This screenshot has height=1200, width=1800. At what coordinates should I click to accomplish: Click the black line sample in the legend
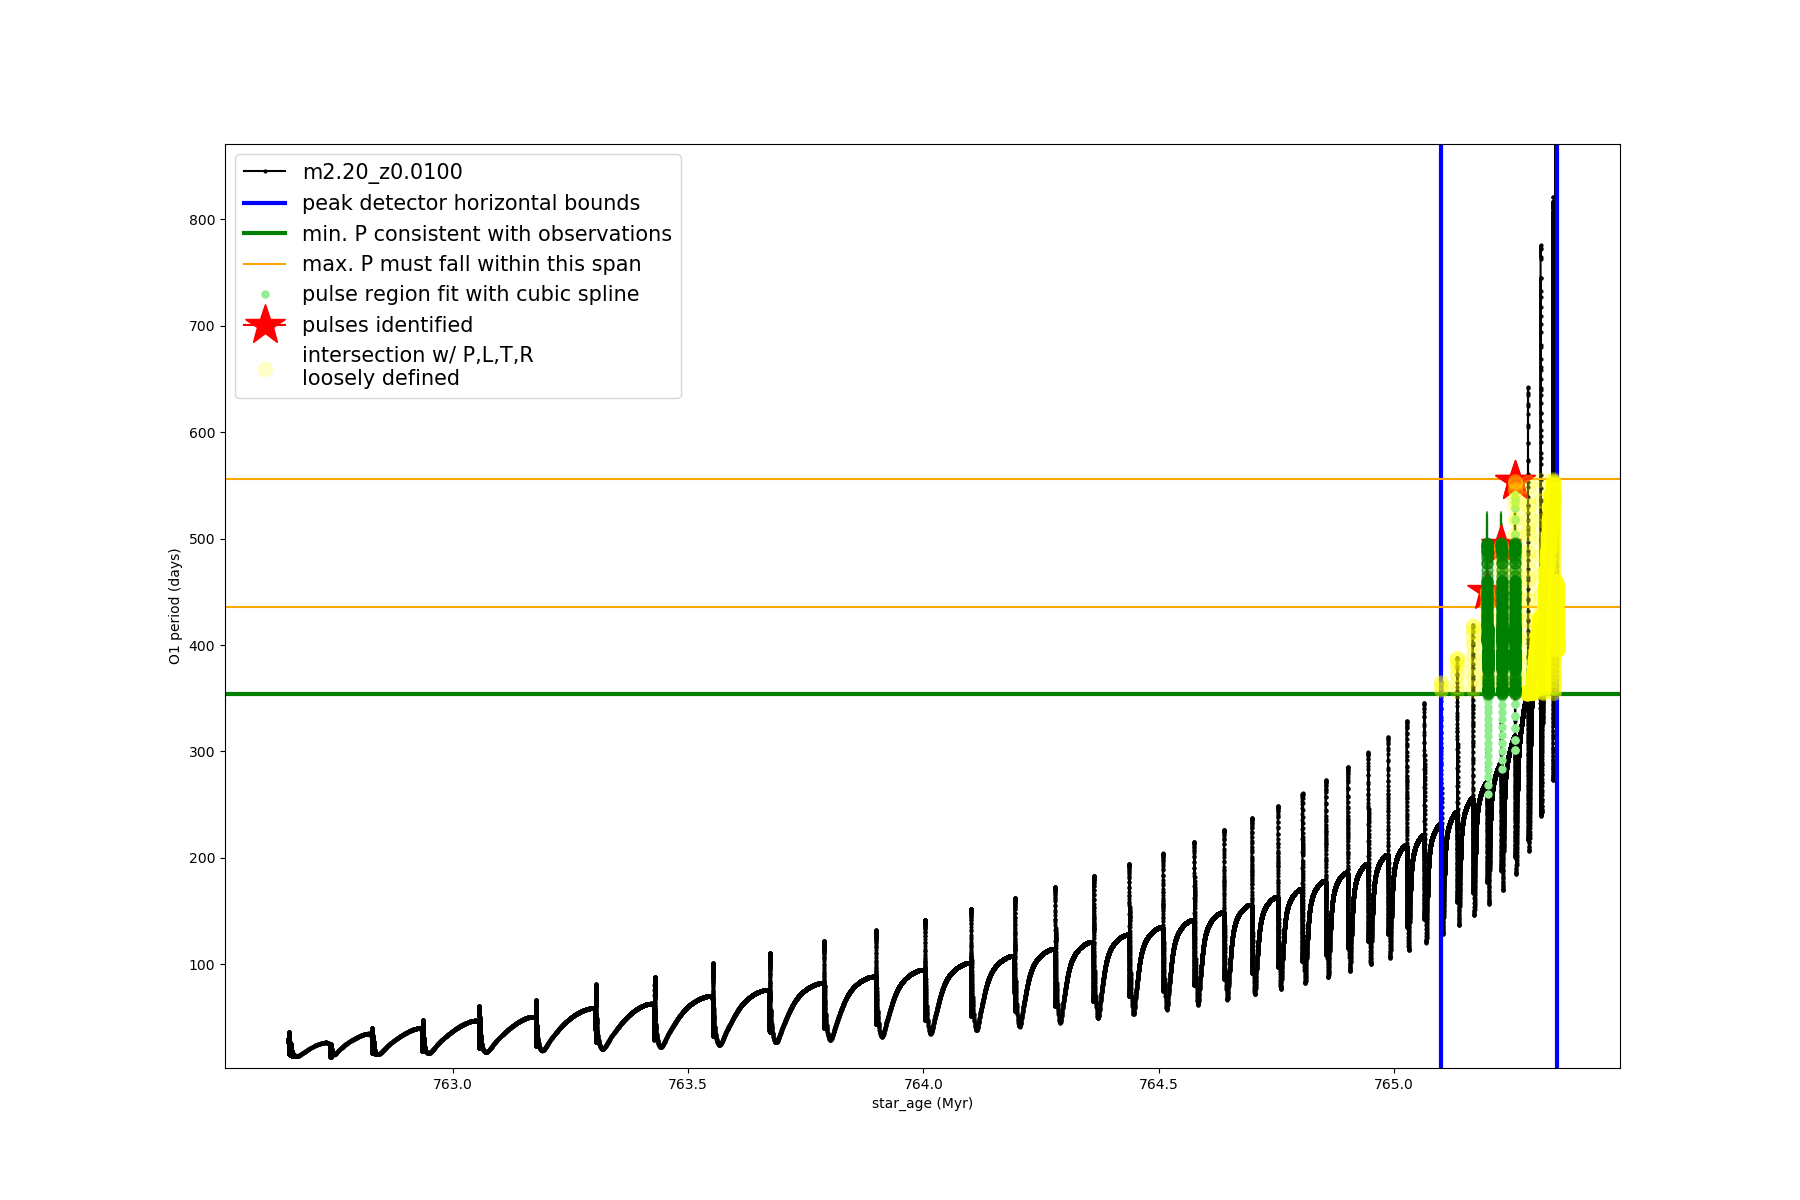[265, 172]
